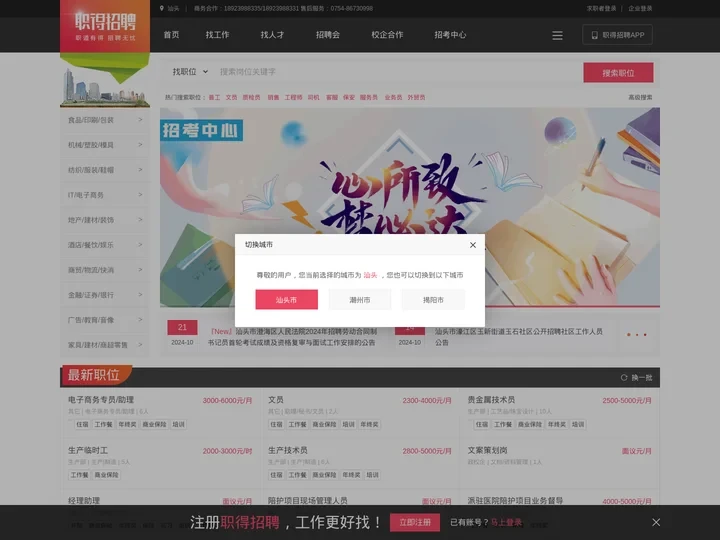Expand 商贸/物流/快消 category
Screen dimensions: 720x540
pyautogui.click(x=105, y=270)
